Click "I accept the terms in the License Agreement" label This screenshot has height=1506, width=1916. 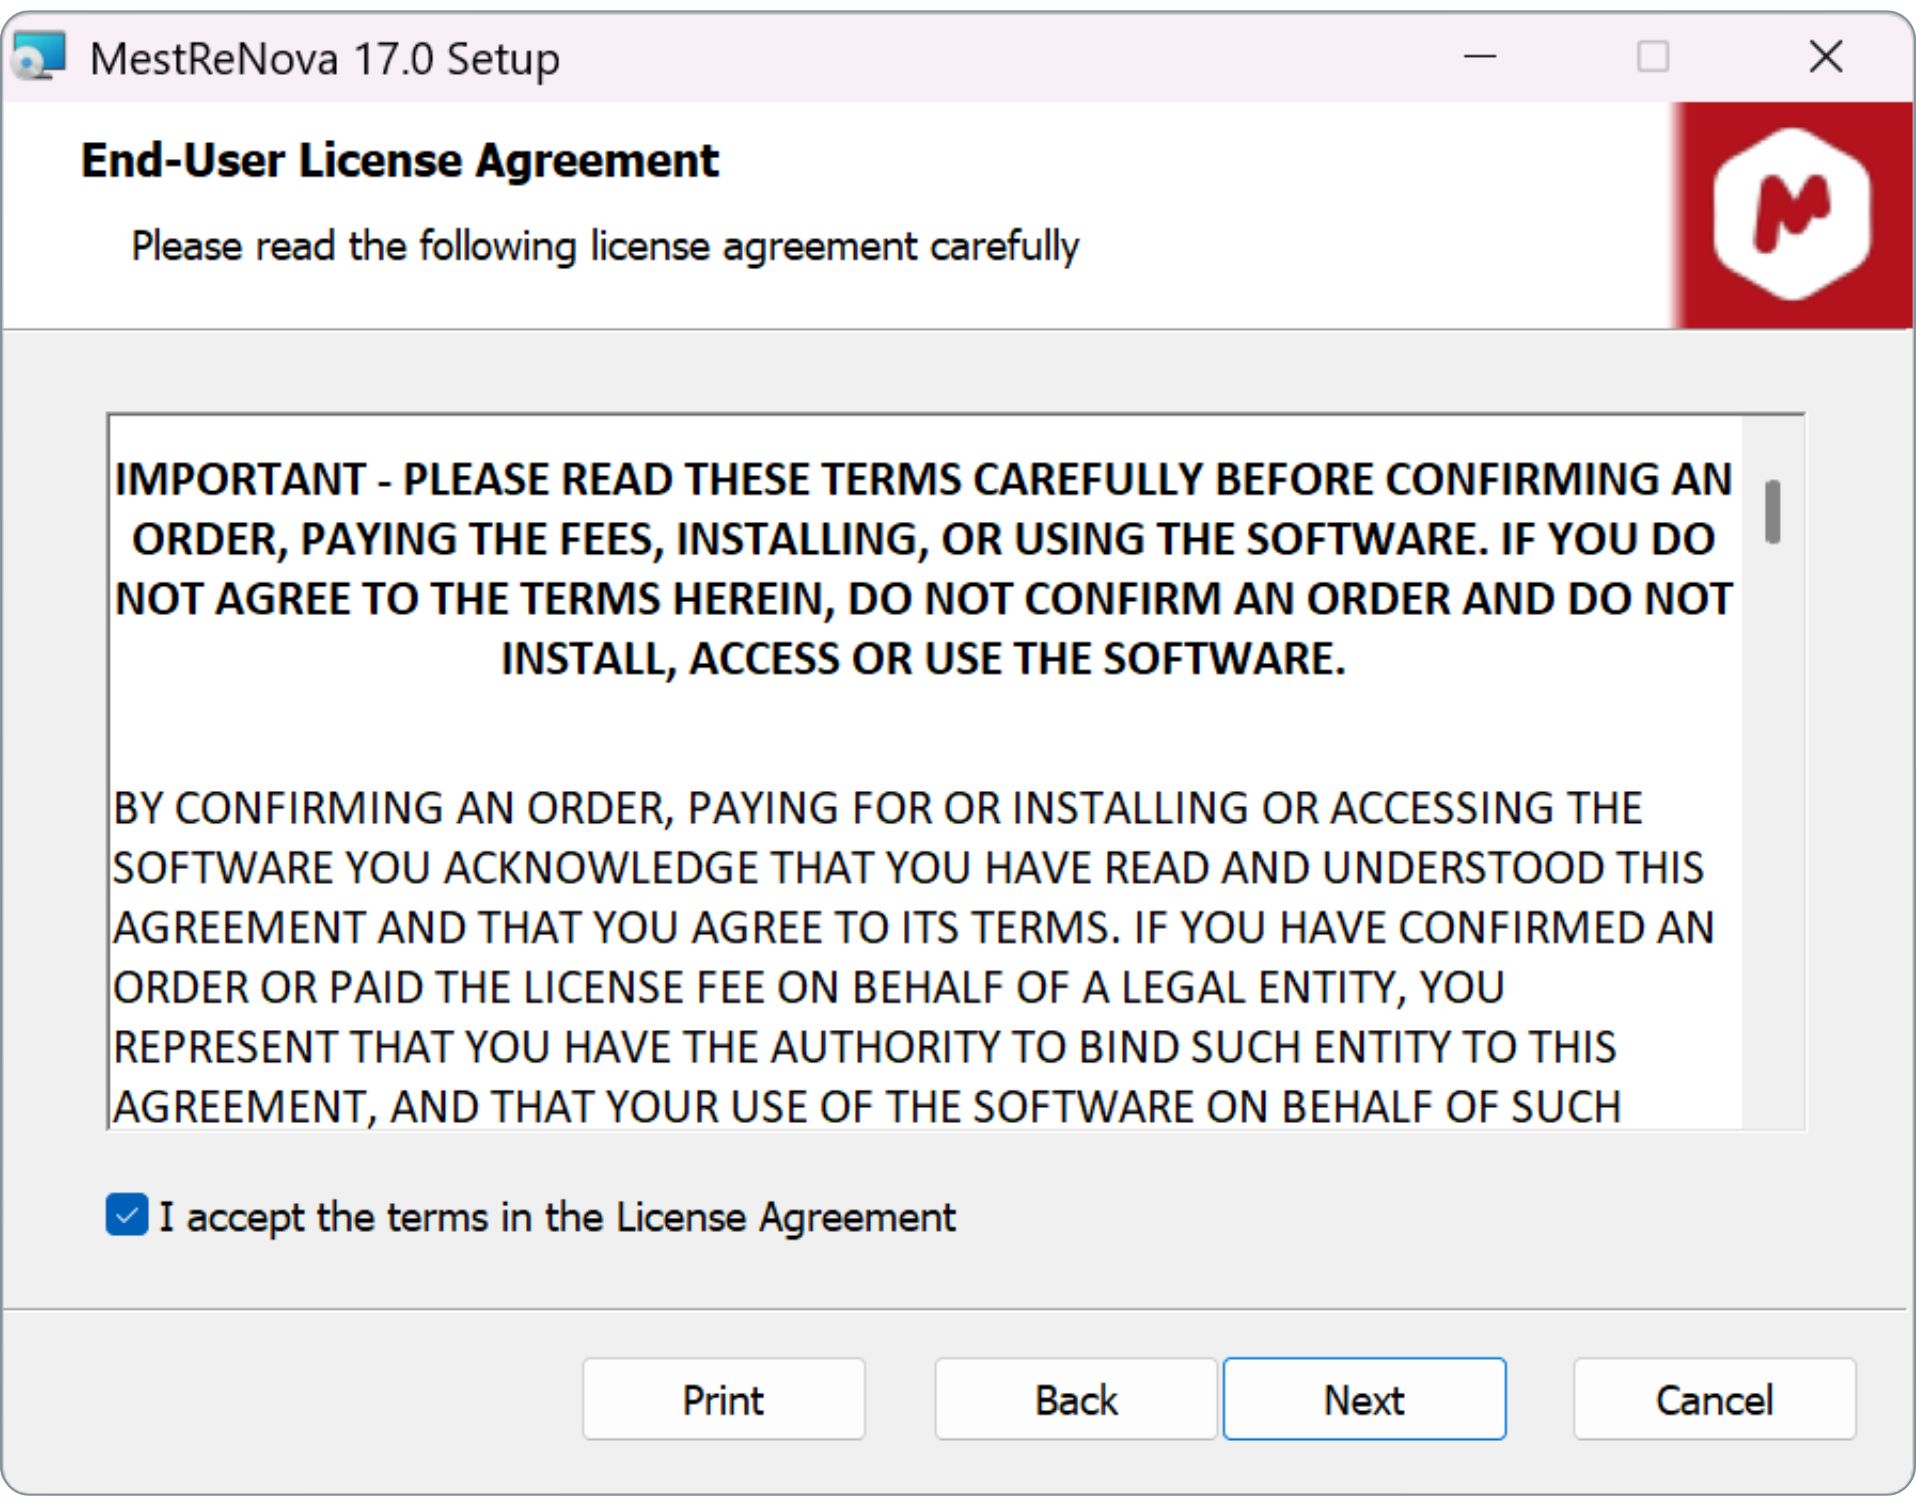[557, 1217]
